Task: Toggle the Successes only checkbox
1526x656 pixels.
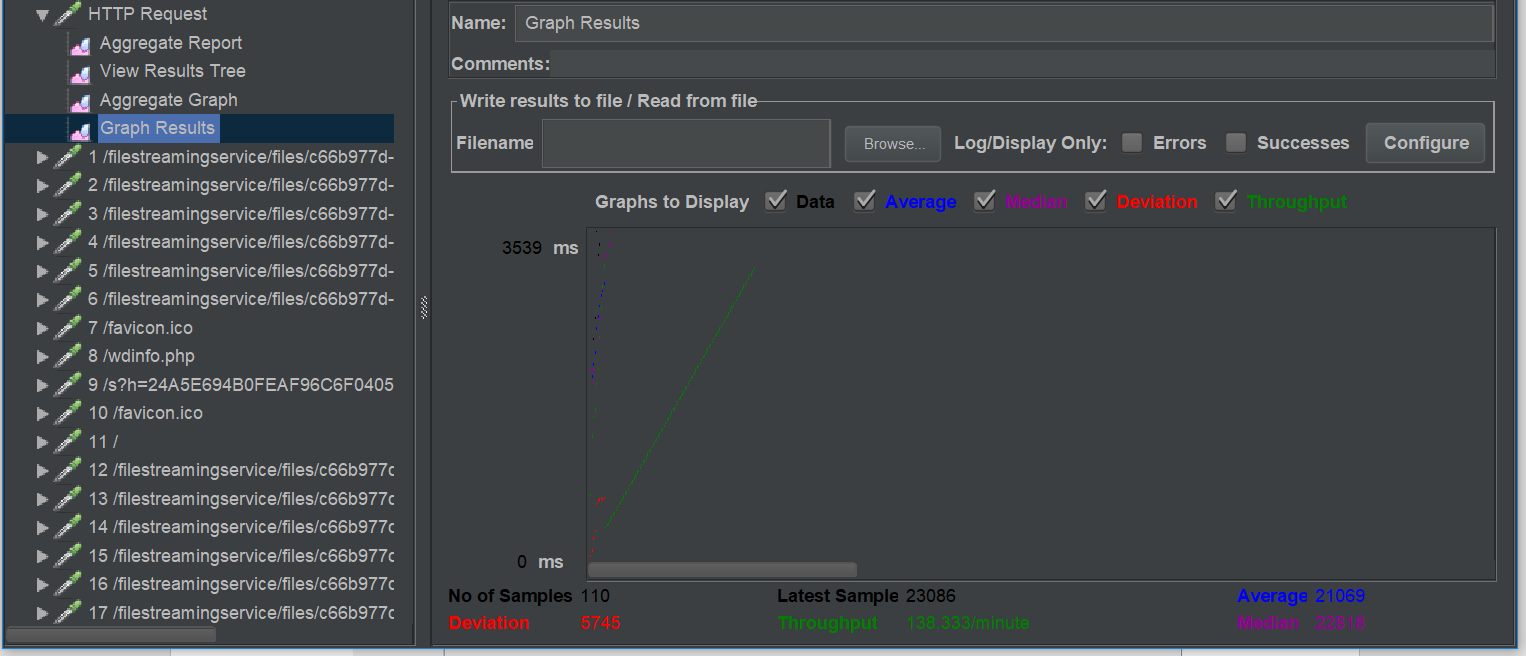Action: tap(1236, 143)
